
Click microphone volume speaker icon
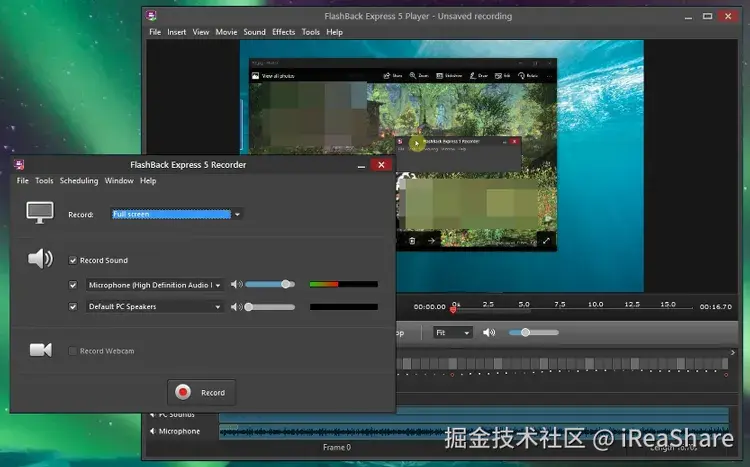coord(236,285)
